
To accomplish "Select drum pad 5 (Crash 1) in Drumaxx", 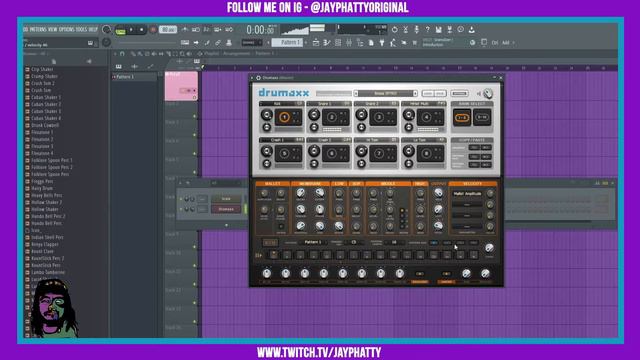I will point(284,154).
